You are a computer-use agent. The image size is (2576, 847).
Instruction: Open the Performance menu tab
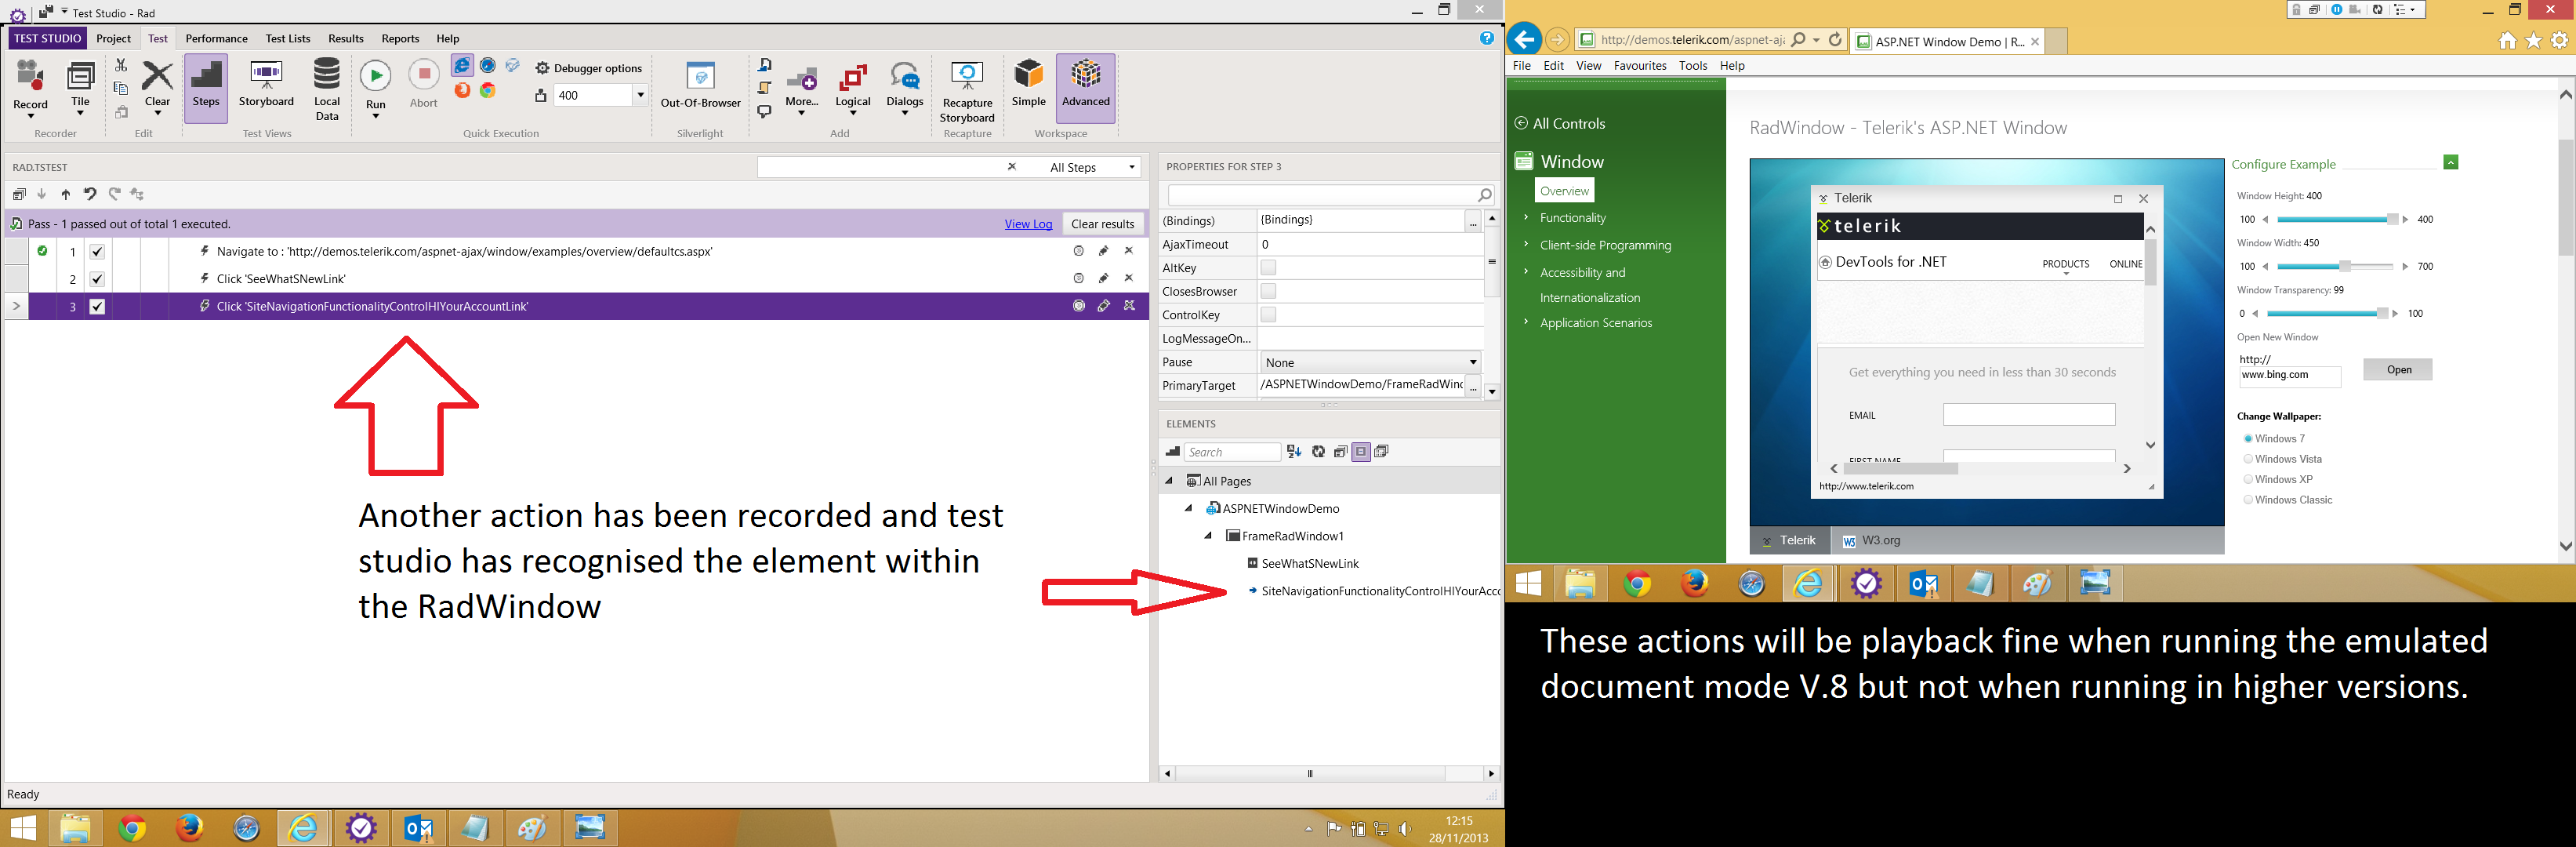coord(216,39)
